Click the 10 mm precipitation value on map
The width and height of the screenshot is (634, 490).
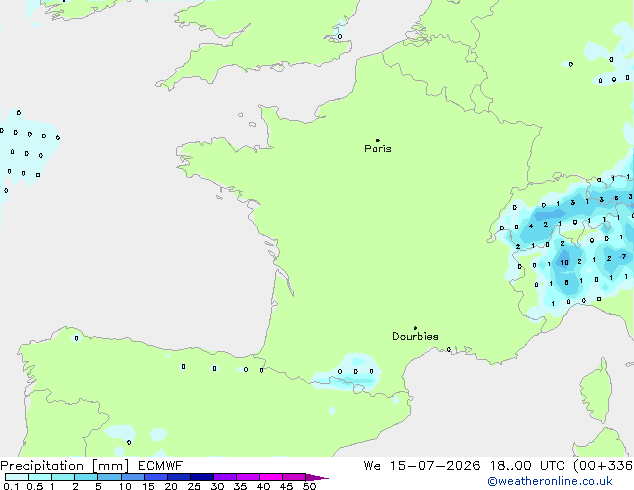tap(564, 263)
